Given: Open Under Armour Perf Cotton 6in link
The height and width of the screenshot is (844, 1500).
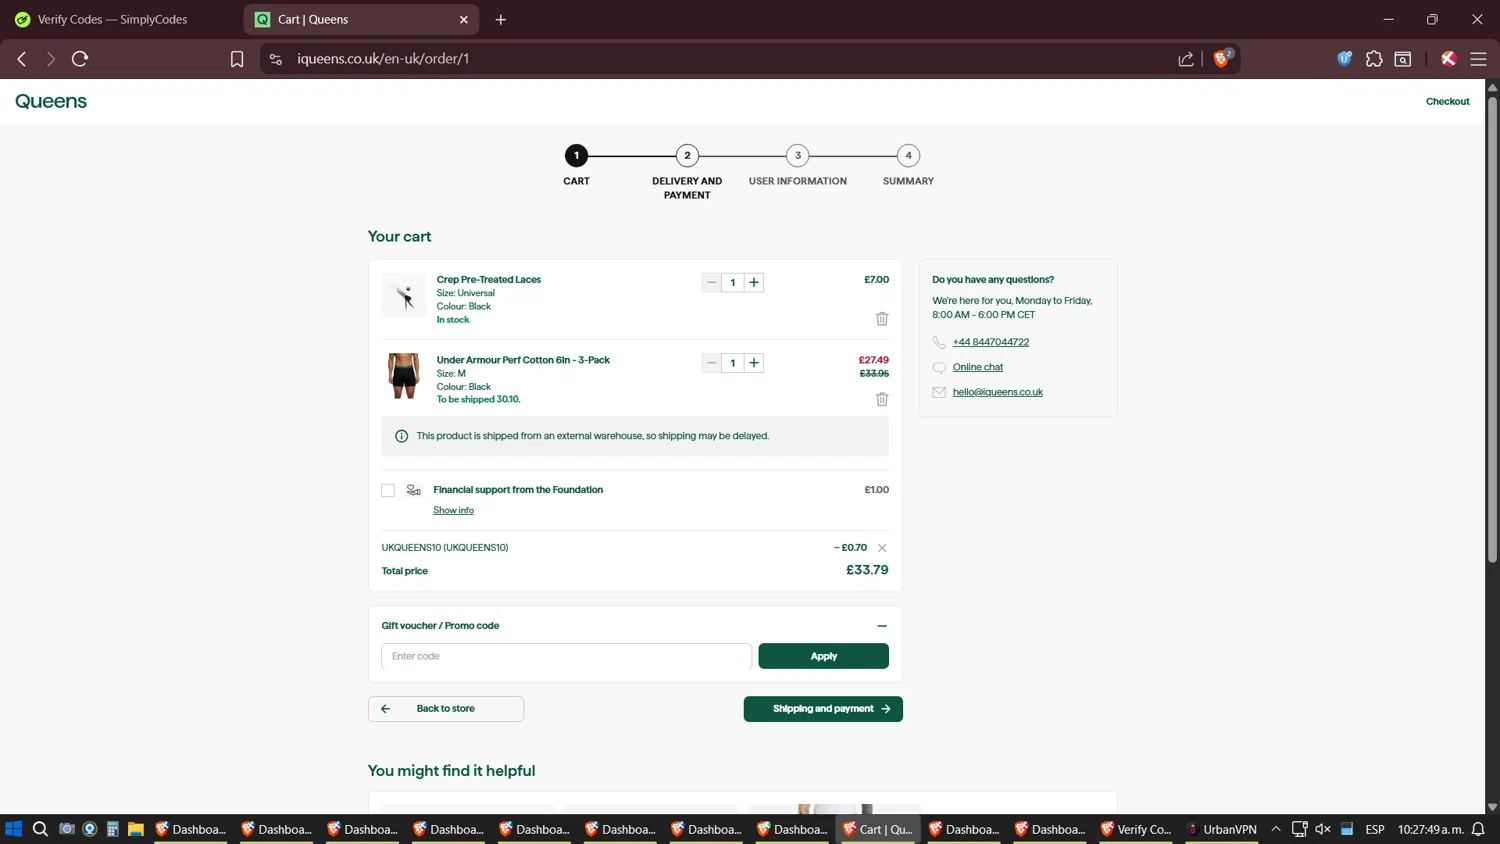Looking at the screenshot, I should [x=523, y=360].
